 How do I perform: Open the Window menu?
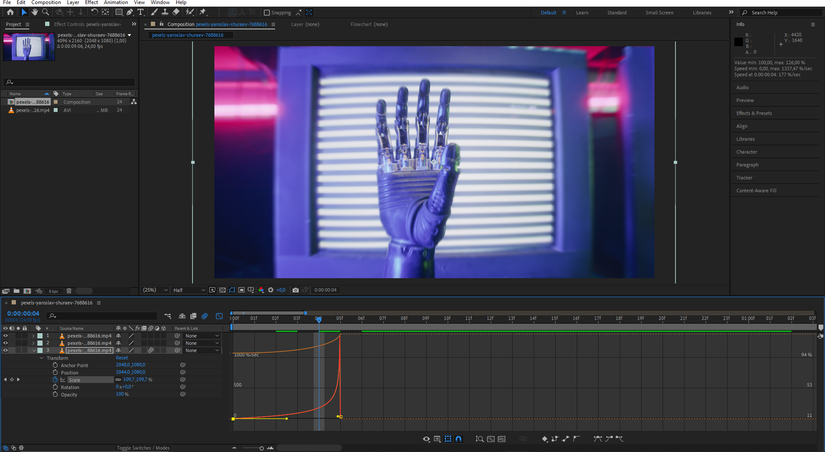click(160, 3)
